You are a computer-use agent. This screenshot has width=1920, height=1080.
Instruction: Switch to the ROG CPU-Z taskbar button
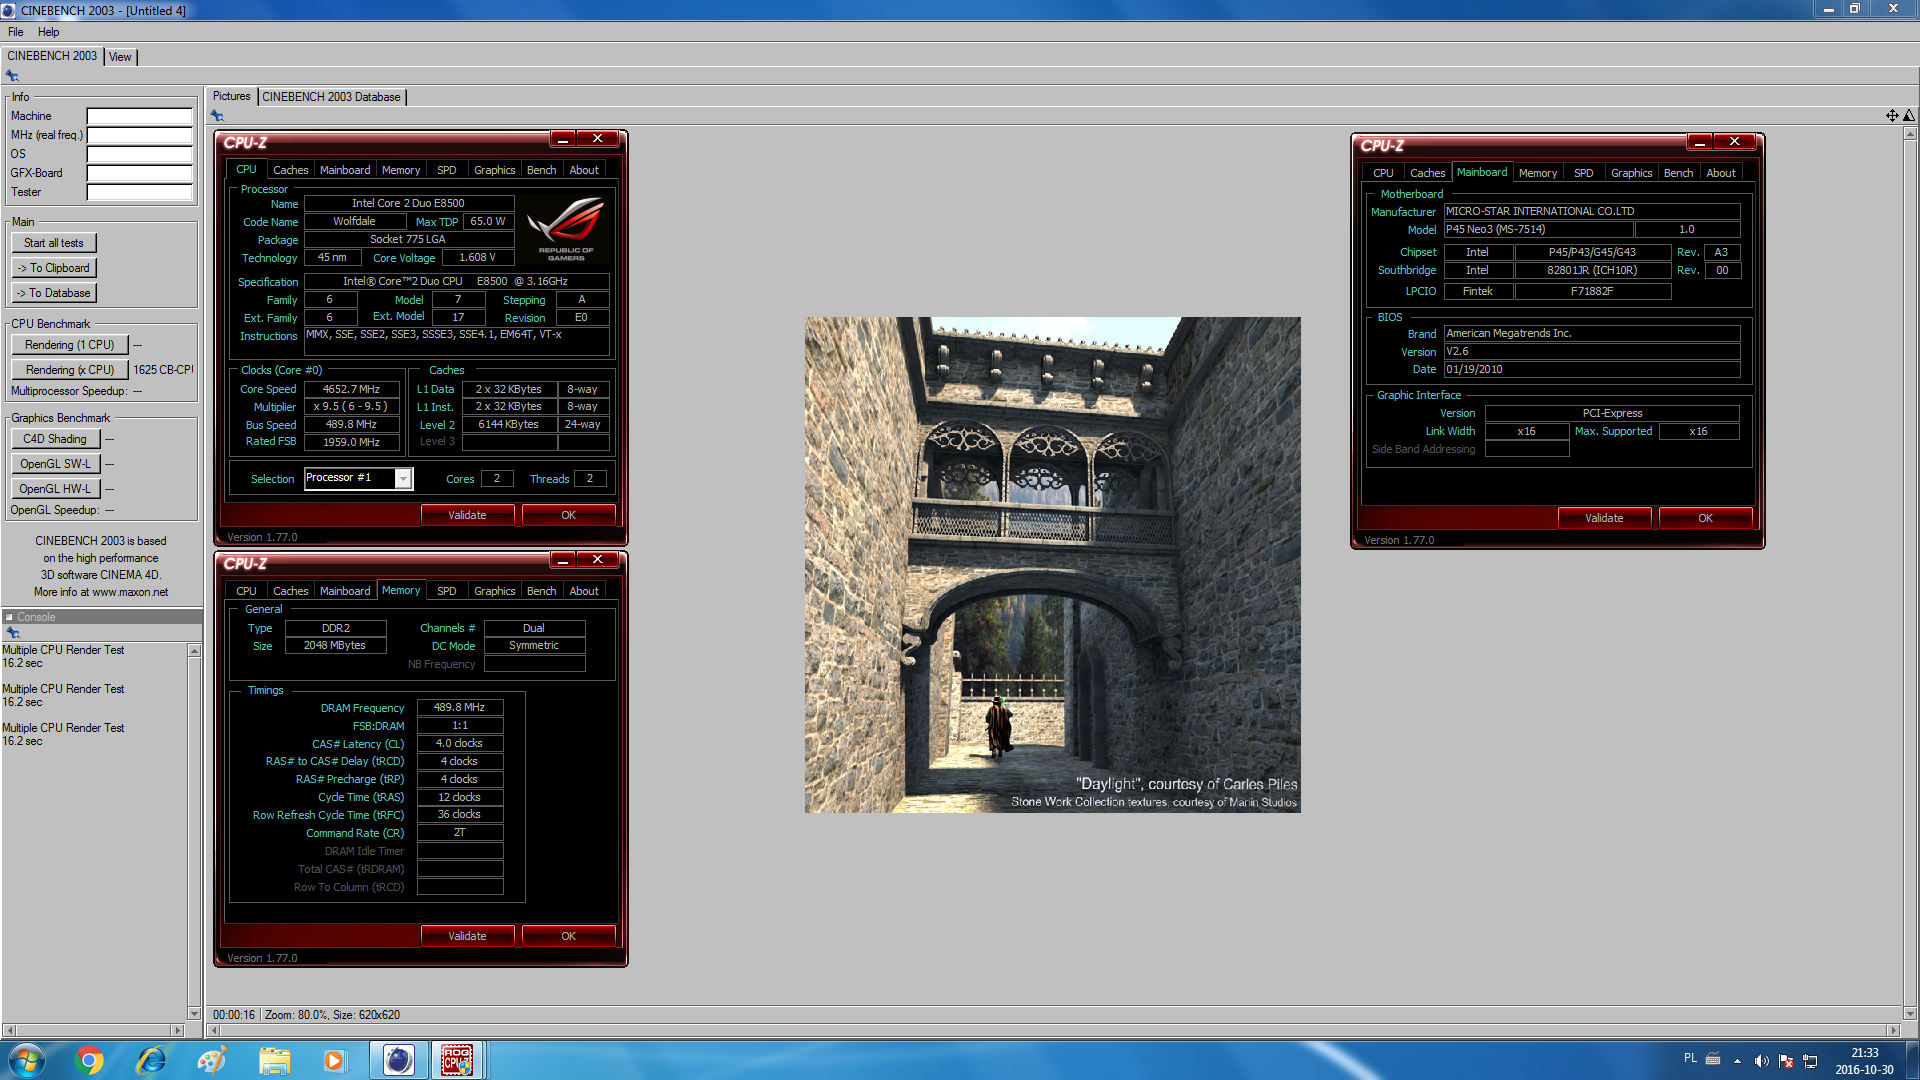tap(458, 1060)
